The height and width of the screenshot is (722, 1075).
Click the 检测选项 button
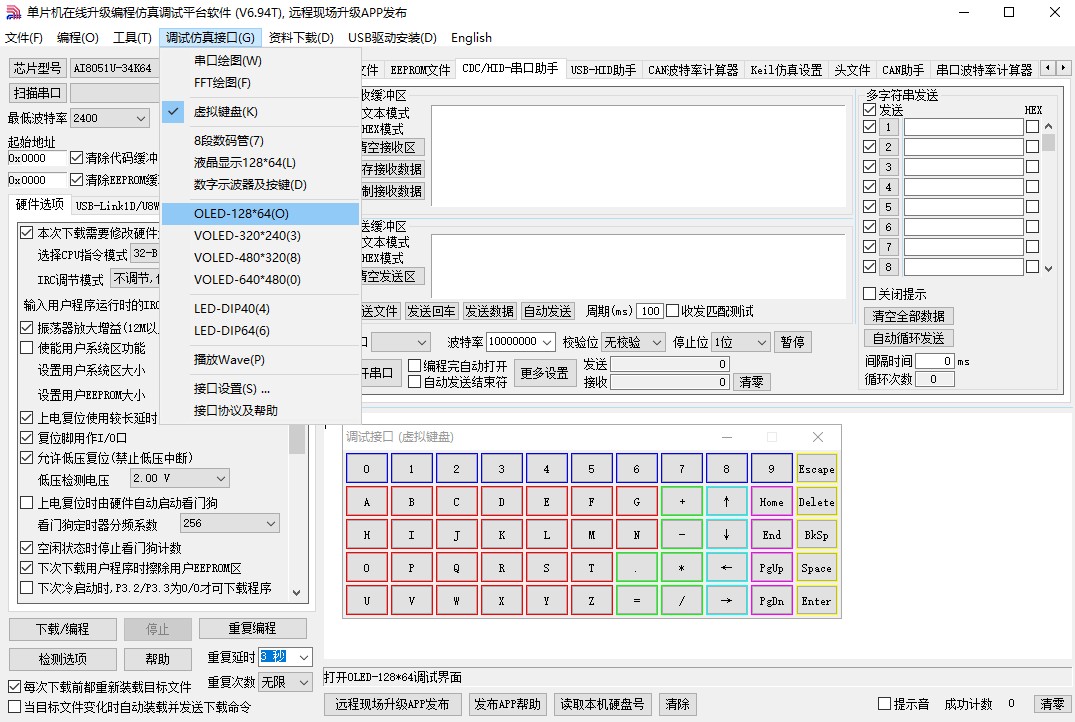click(x=62, y=659)
